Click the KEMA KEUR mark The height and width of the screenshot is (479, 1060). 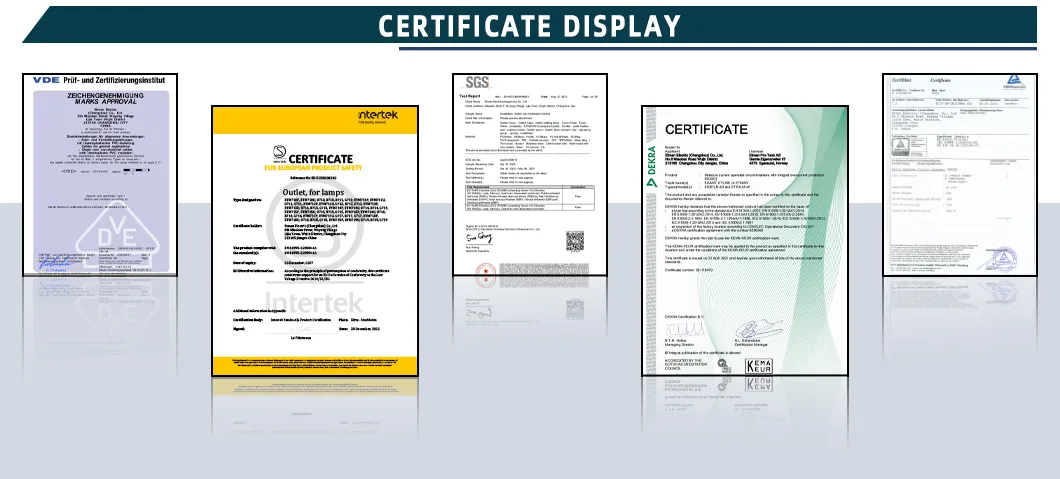(x=758, y=367)
